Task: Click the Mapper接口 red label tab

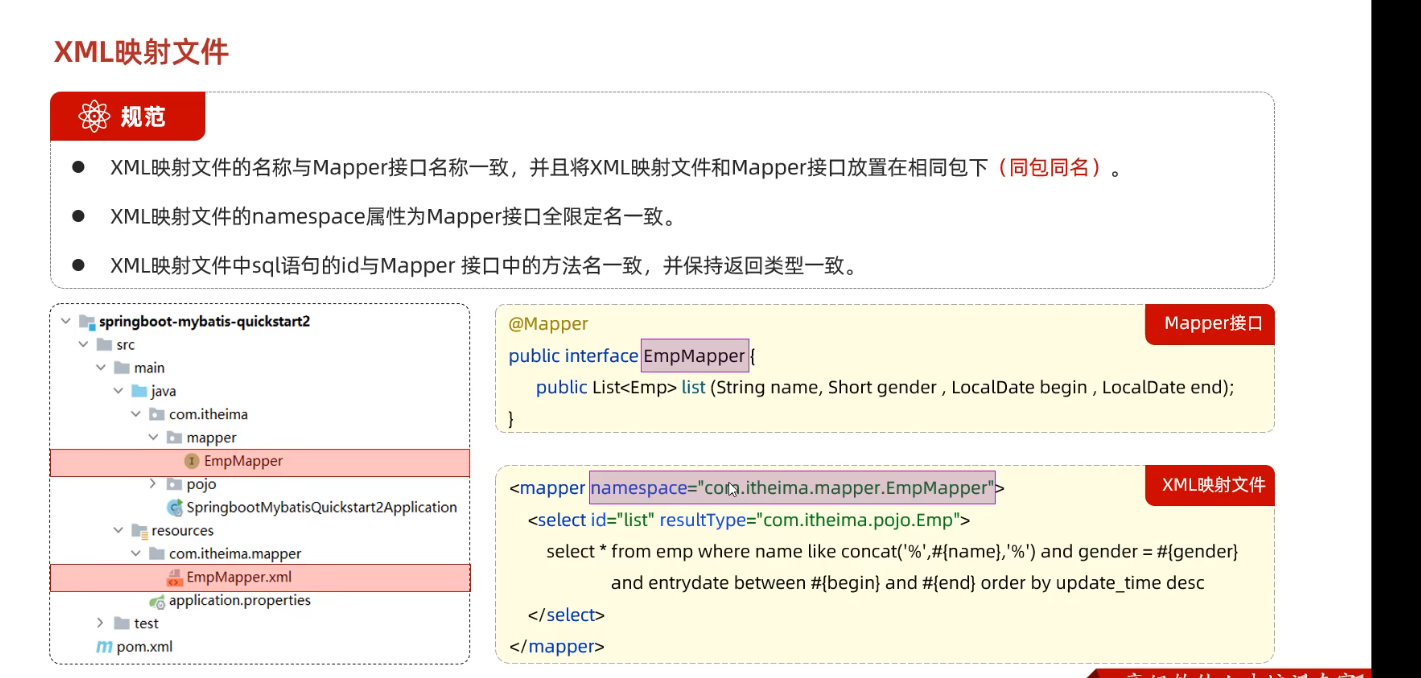Action: click(1212, 324)
